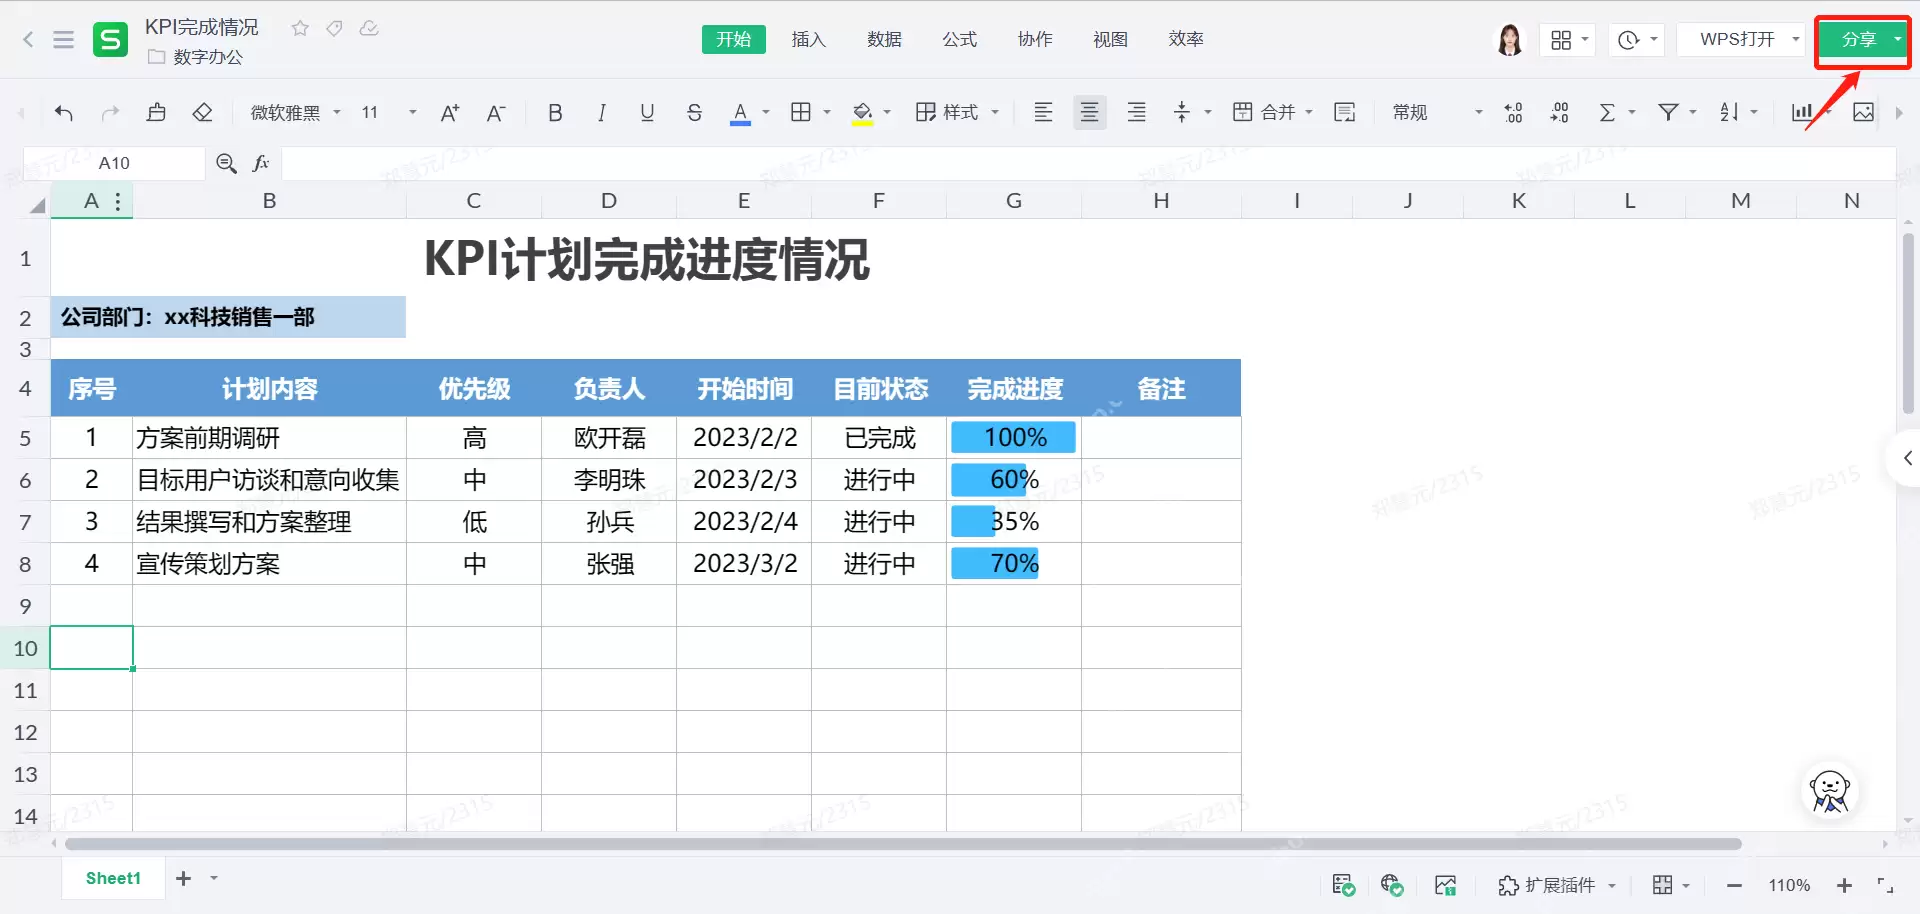The height and width of the screenshot is (914, 1920).
Task: Toggle bold formatting
Action: click(555, 113)
